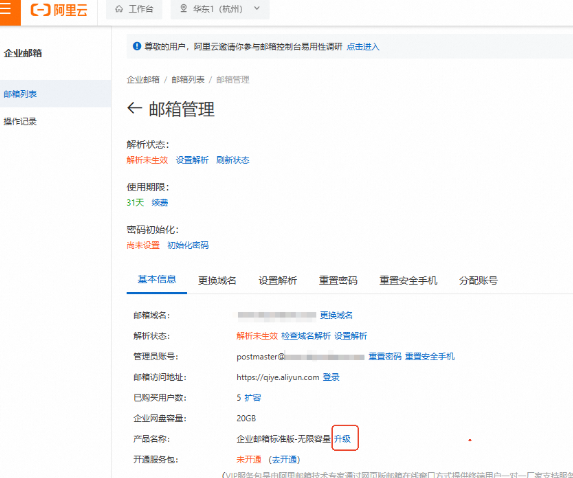Open the 工作台 workbench button

tap(134, 9)
